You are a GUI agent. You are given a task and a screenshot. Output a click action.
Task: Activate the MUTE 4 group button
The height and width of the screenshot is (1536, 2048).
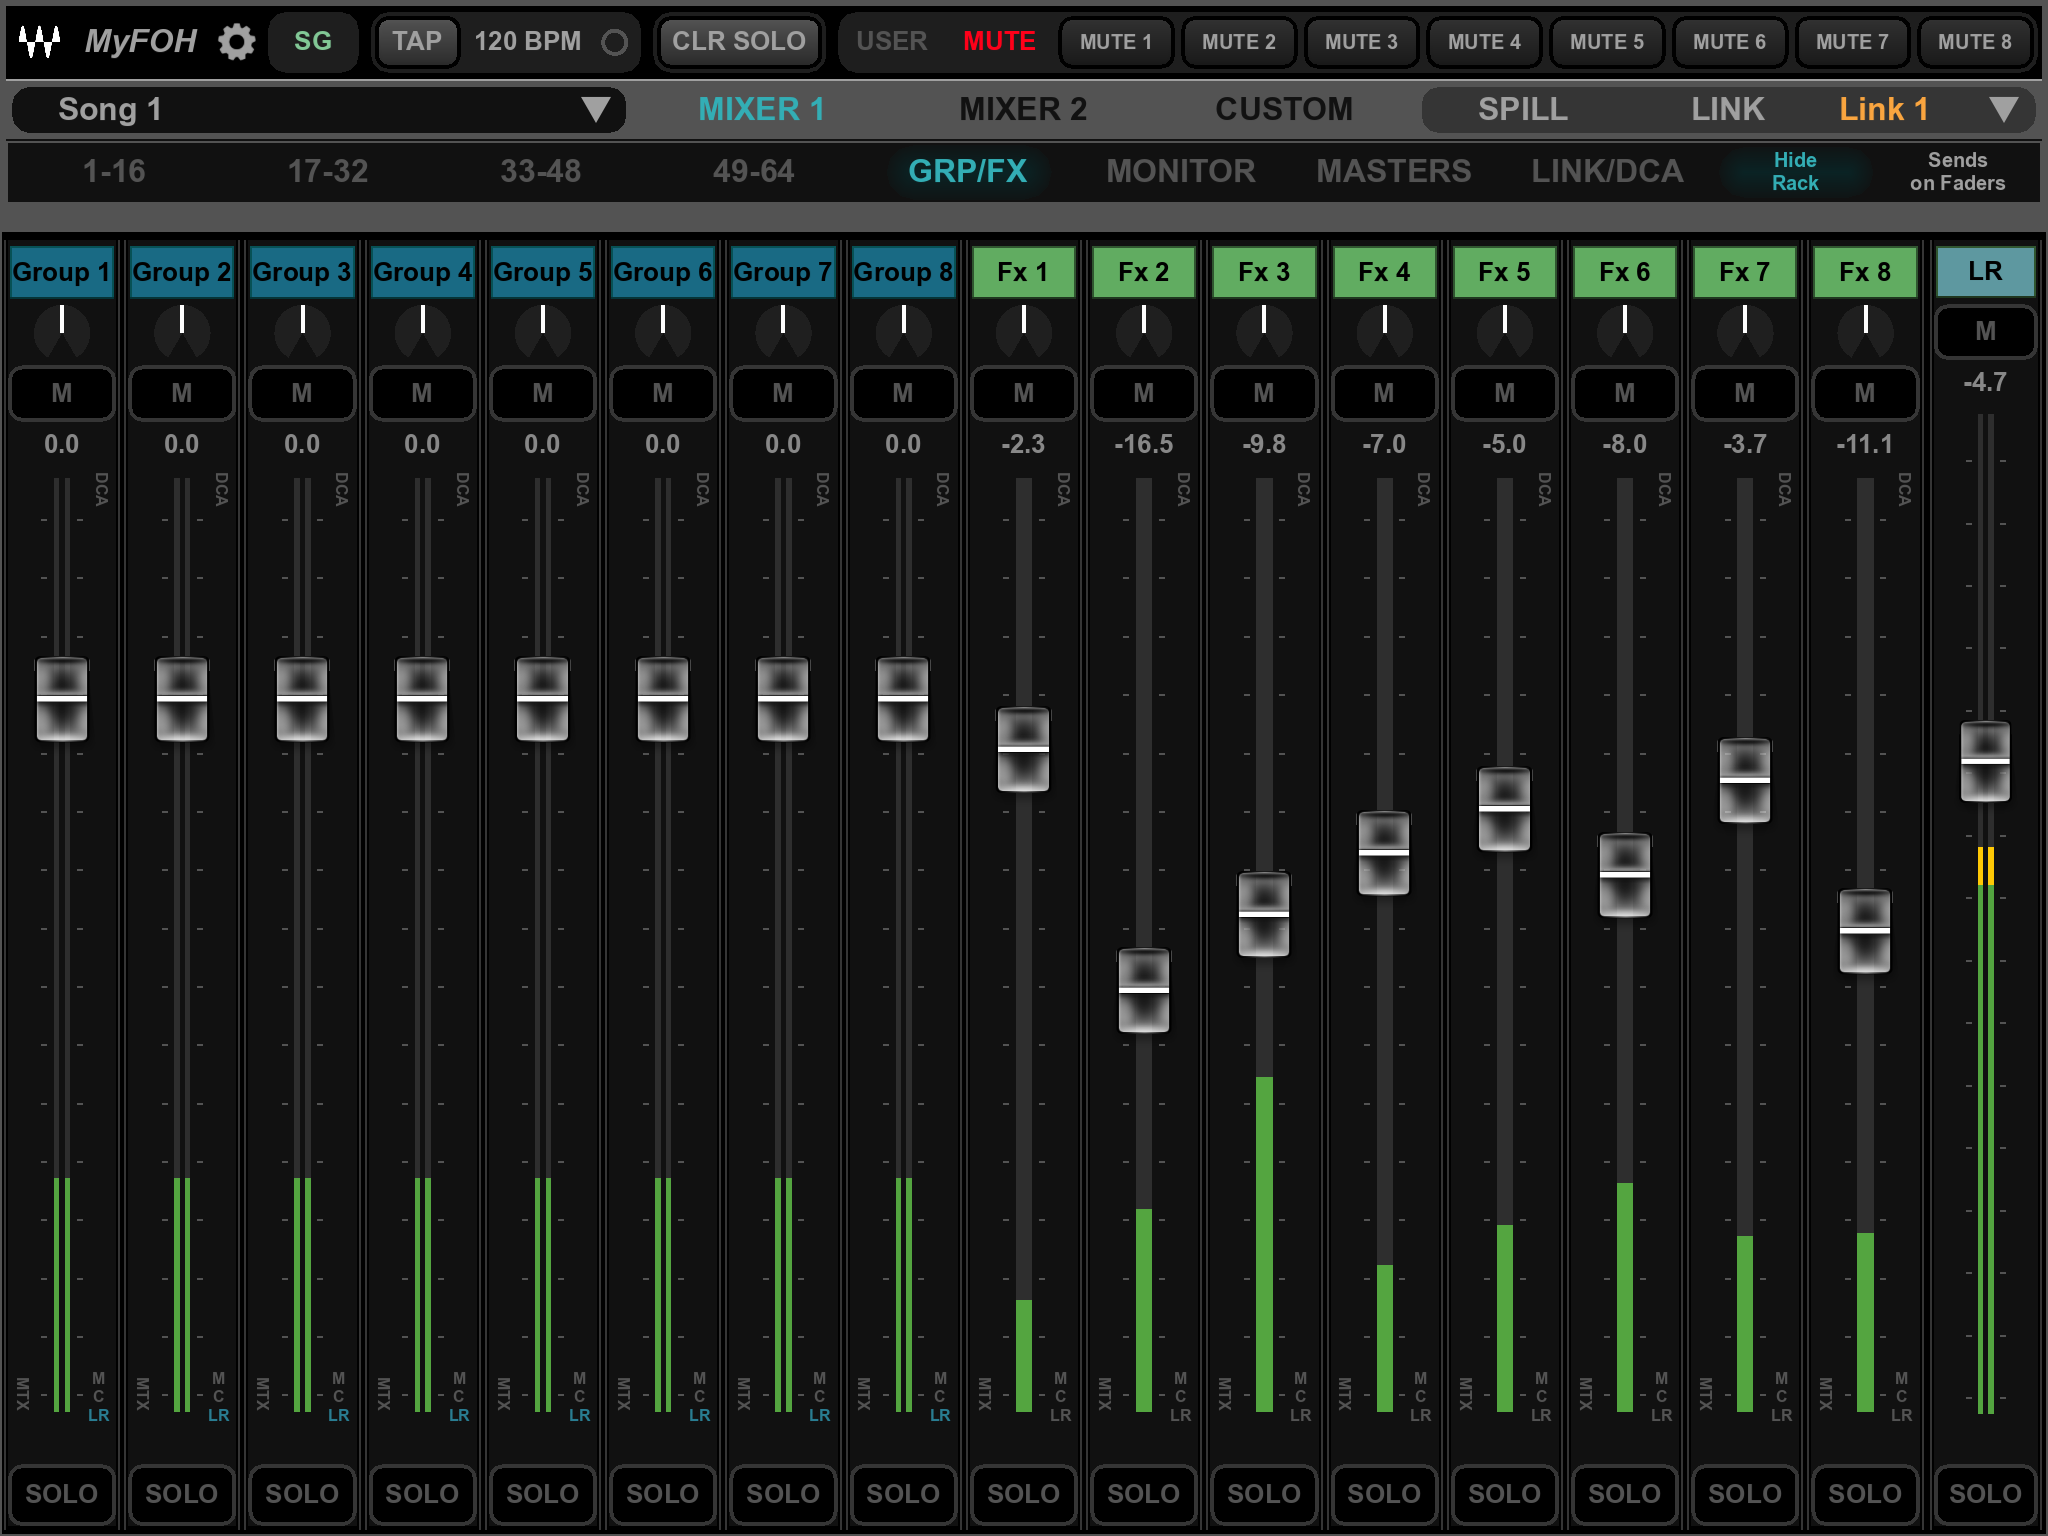1483,42
